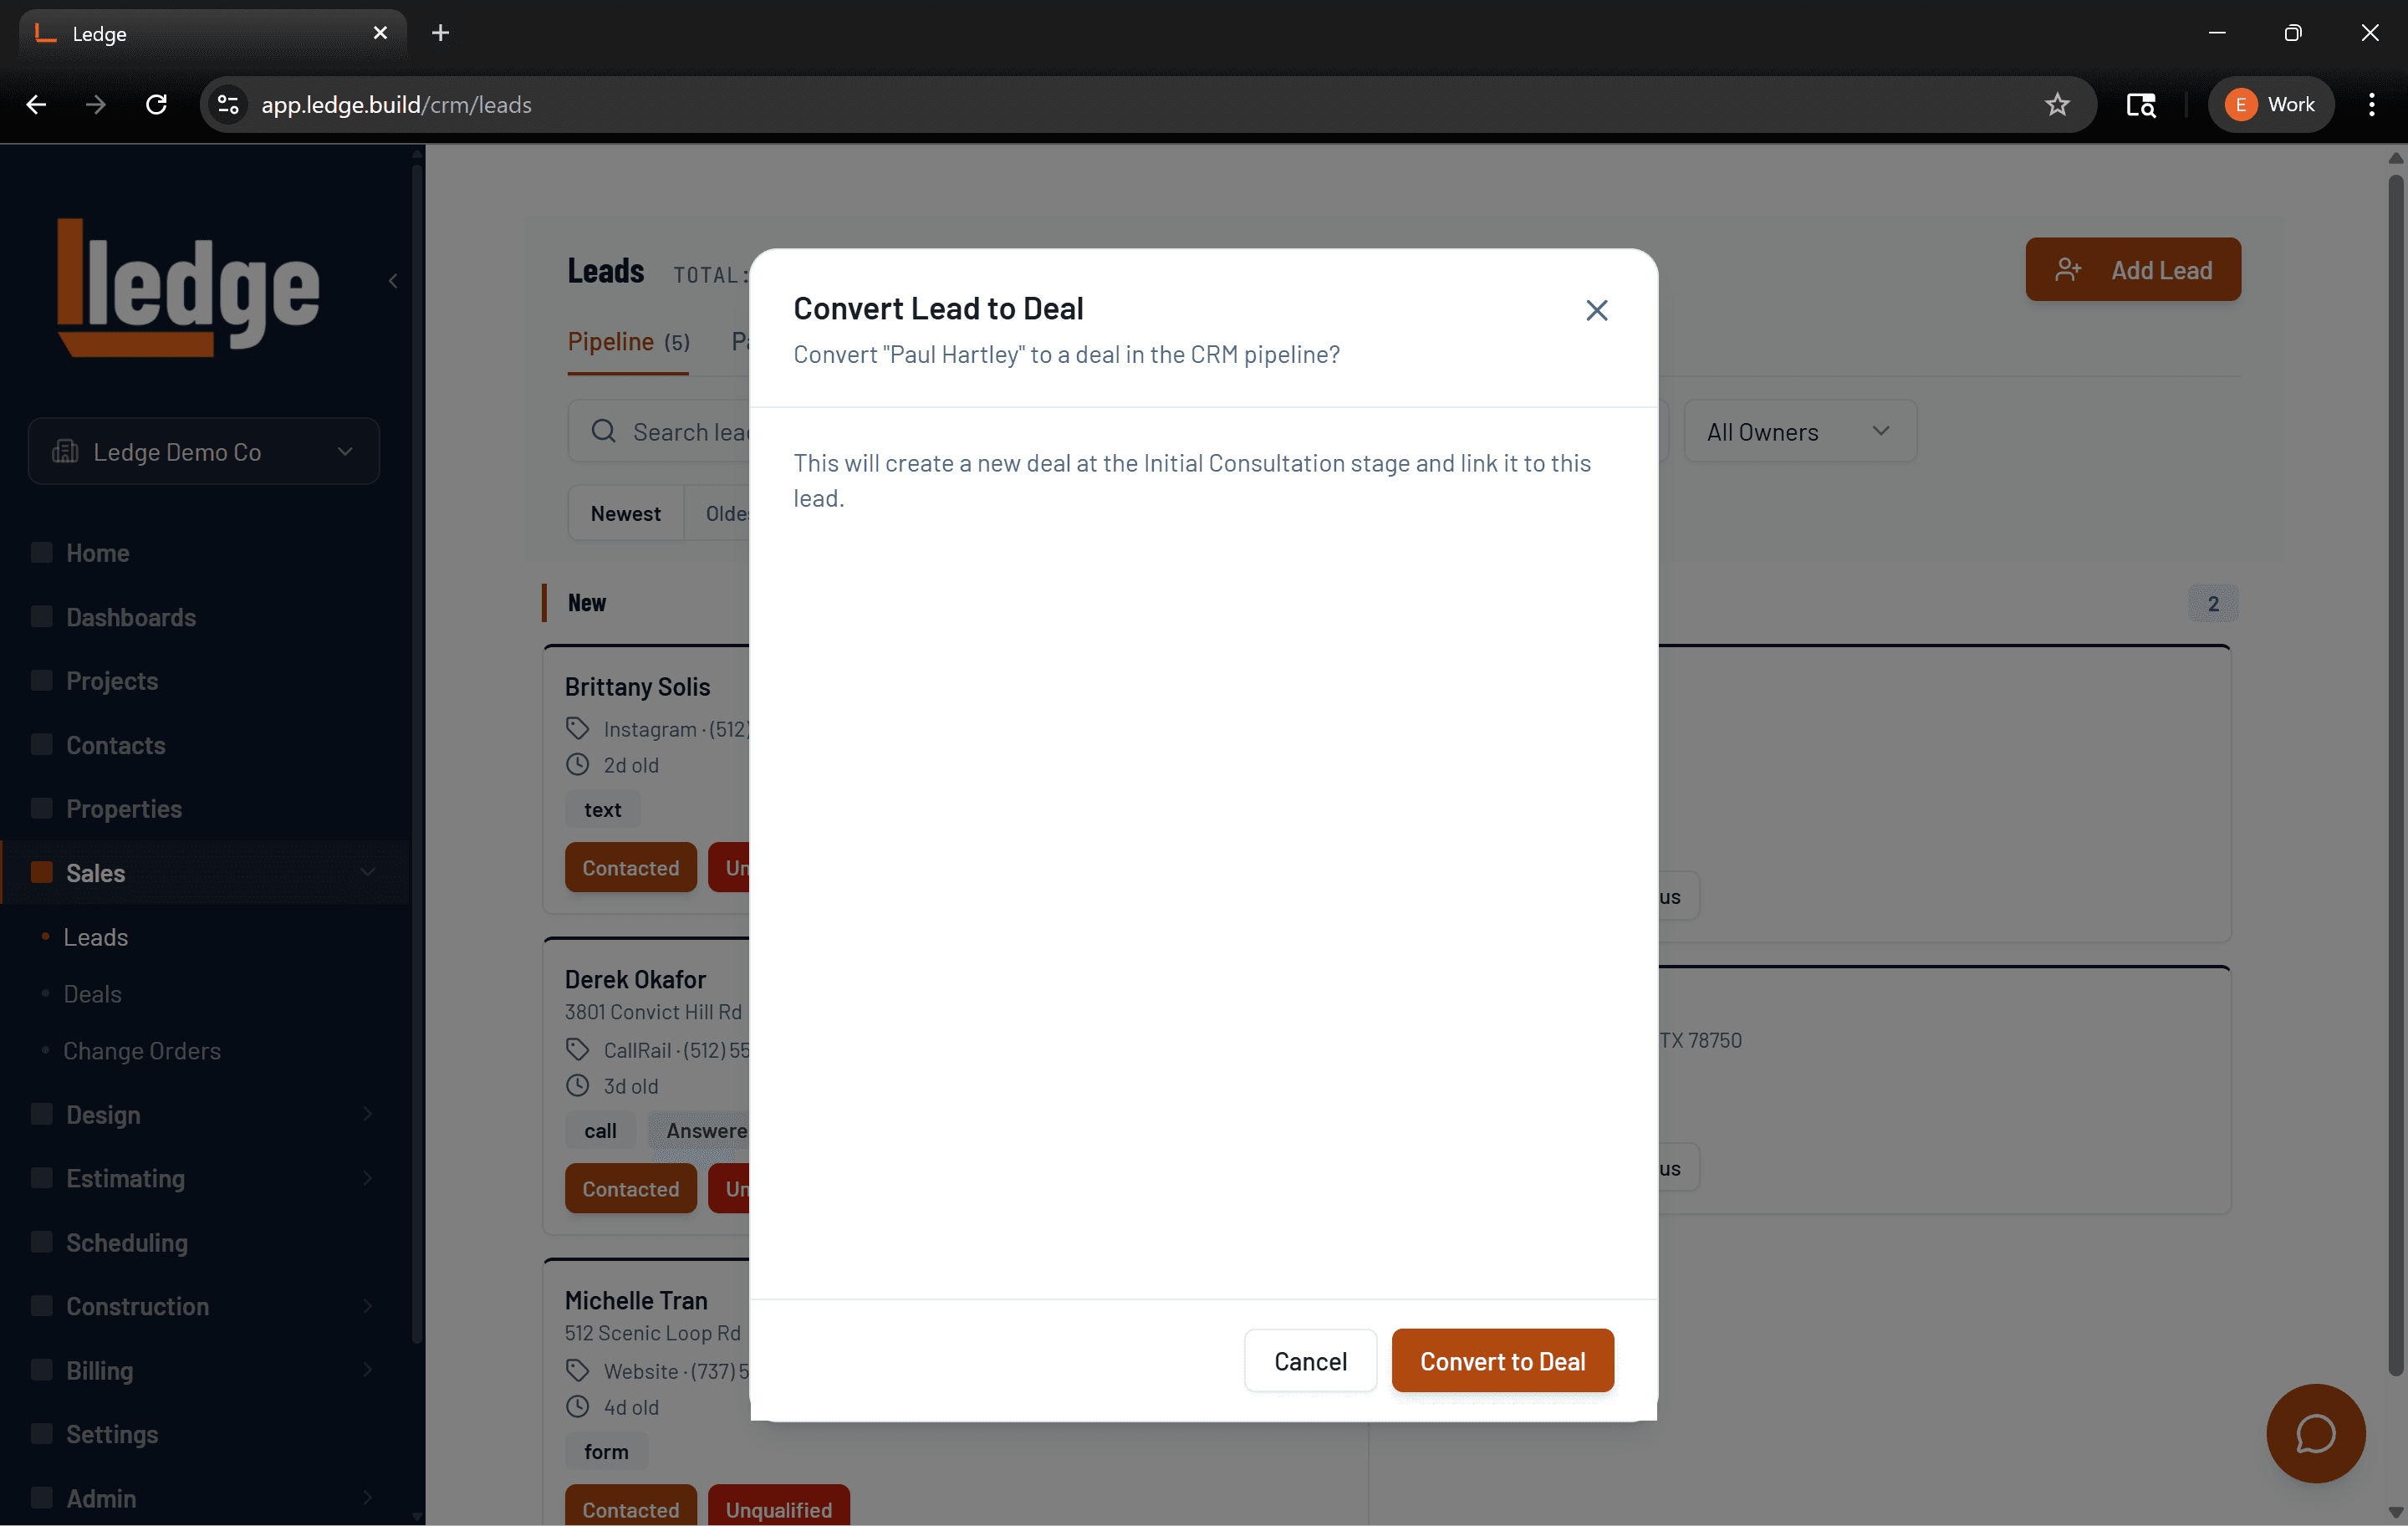Click the 'form' tag on Michelle Tran
Image resolution: width=2408 pixels, height=1526 pixels.
[606, 1451]
